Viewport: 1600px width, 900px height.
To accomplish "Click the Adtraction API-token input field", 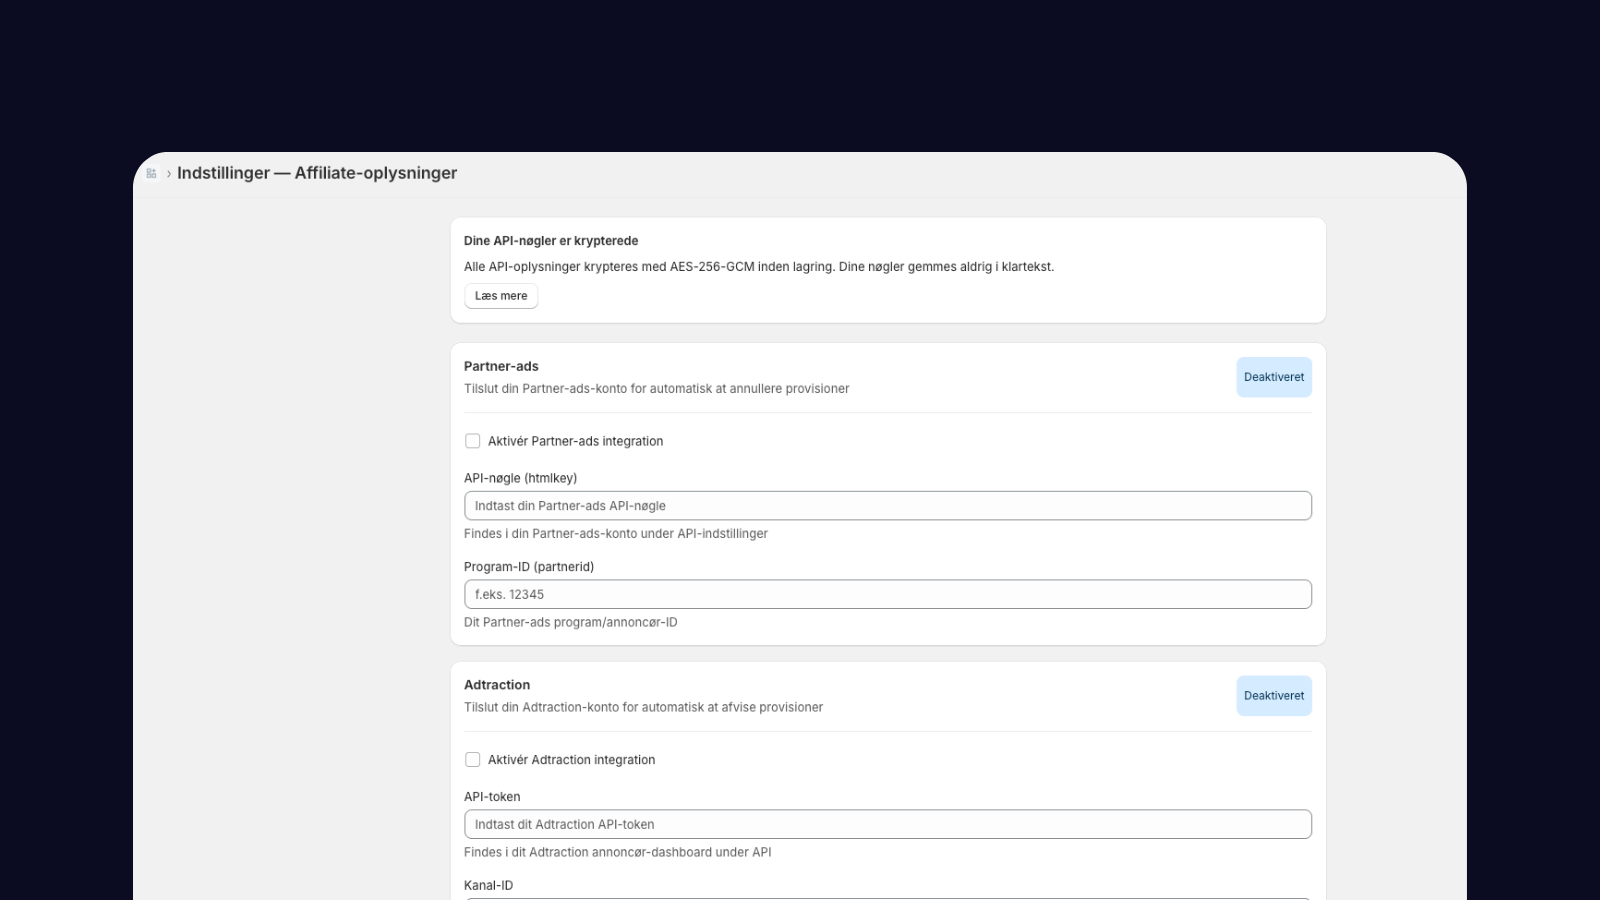I will (x=888, y=825).
